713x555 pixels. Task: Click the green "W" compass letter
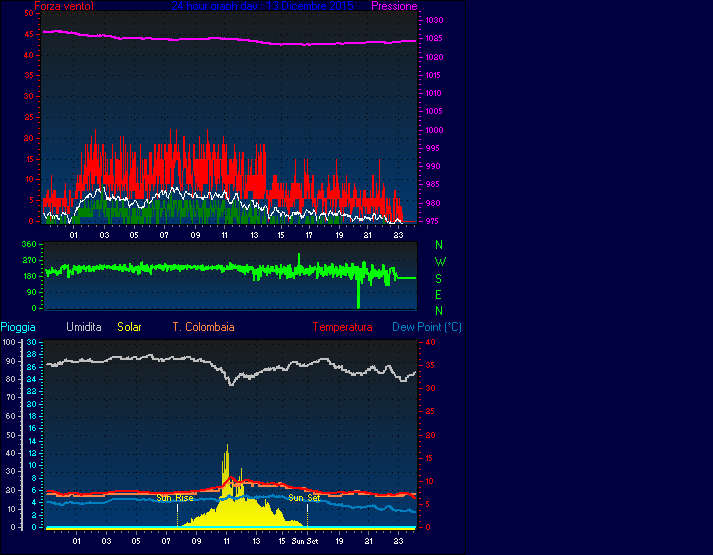440,262
